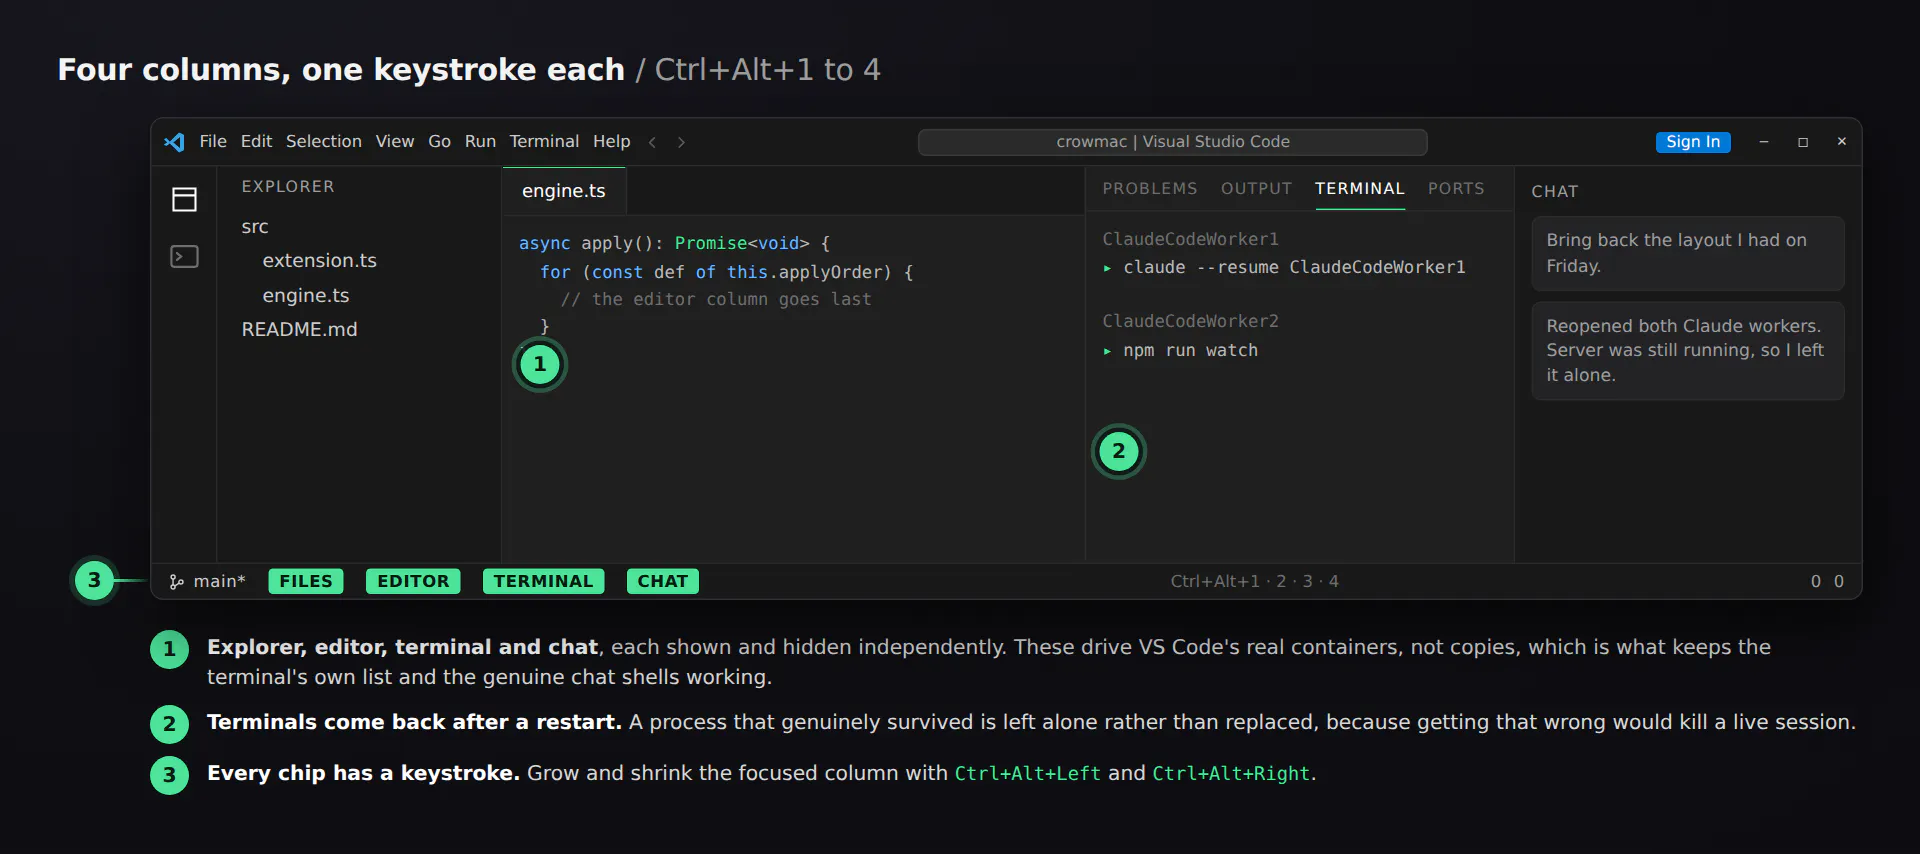Image resolution: width=1920 pixels, height=854 pixels.
Task: Switch to the PROBLEMS panel tab
Action: [1150, 189]
